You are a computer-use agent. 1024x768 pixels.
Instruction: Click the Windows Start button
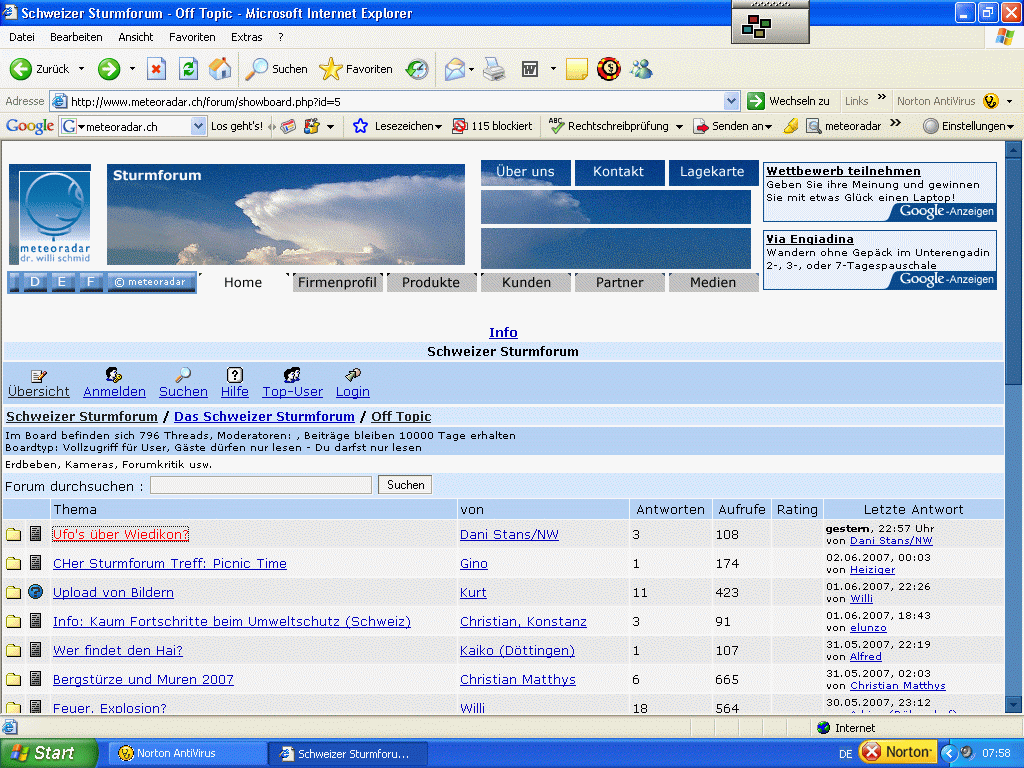[49, 753]
